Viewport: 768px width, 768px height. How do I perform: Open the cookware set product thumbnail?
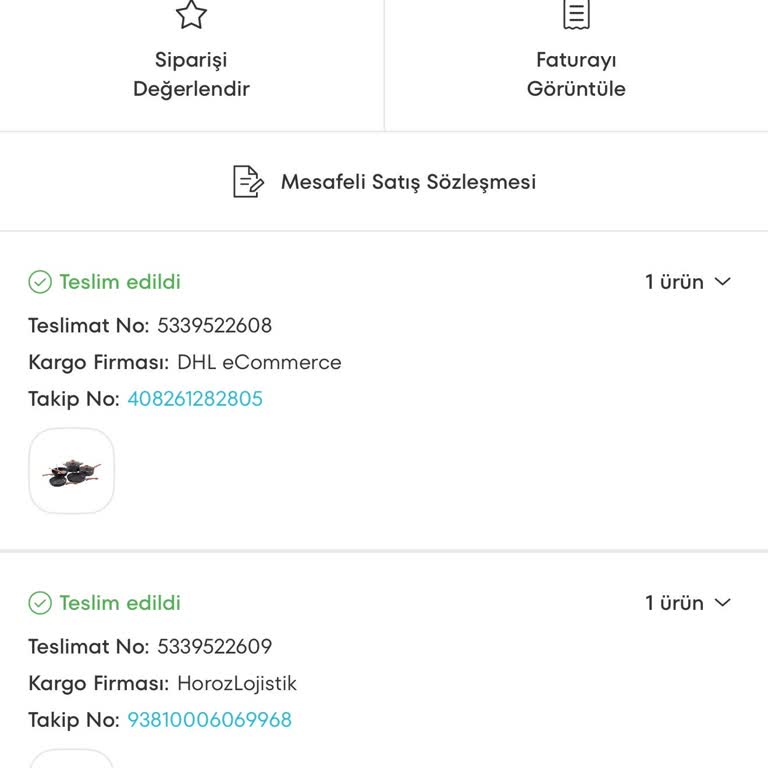[x=72, y=471]
